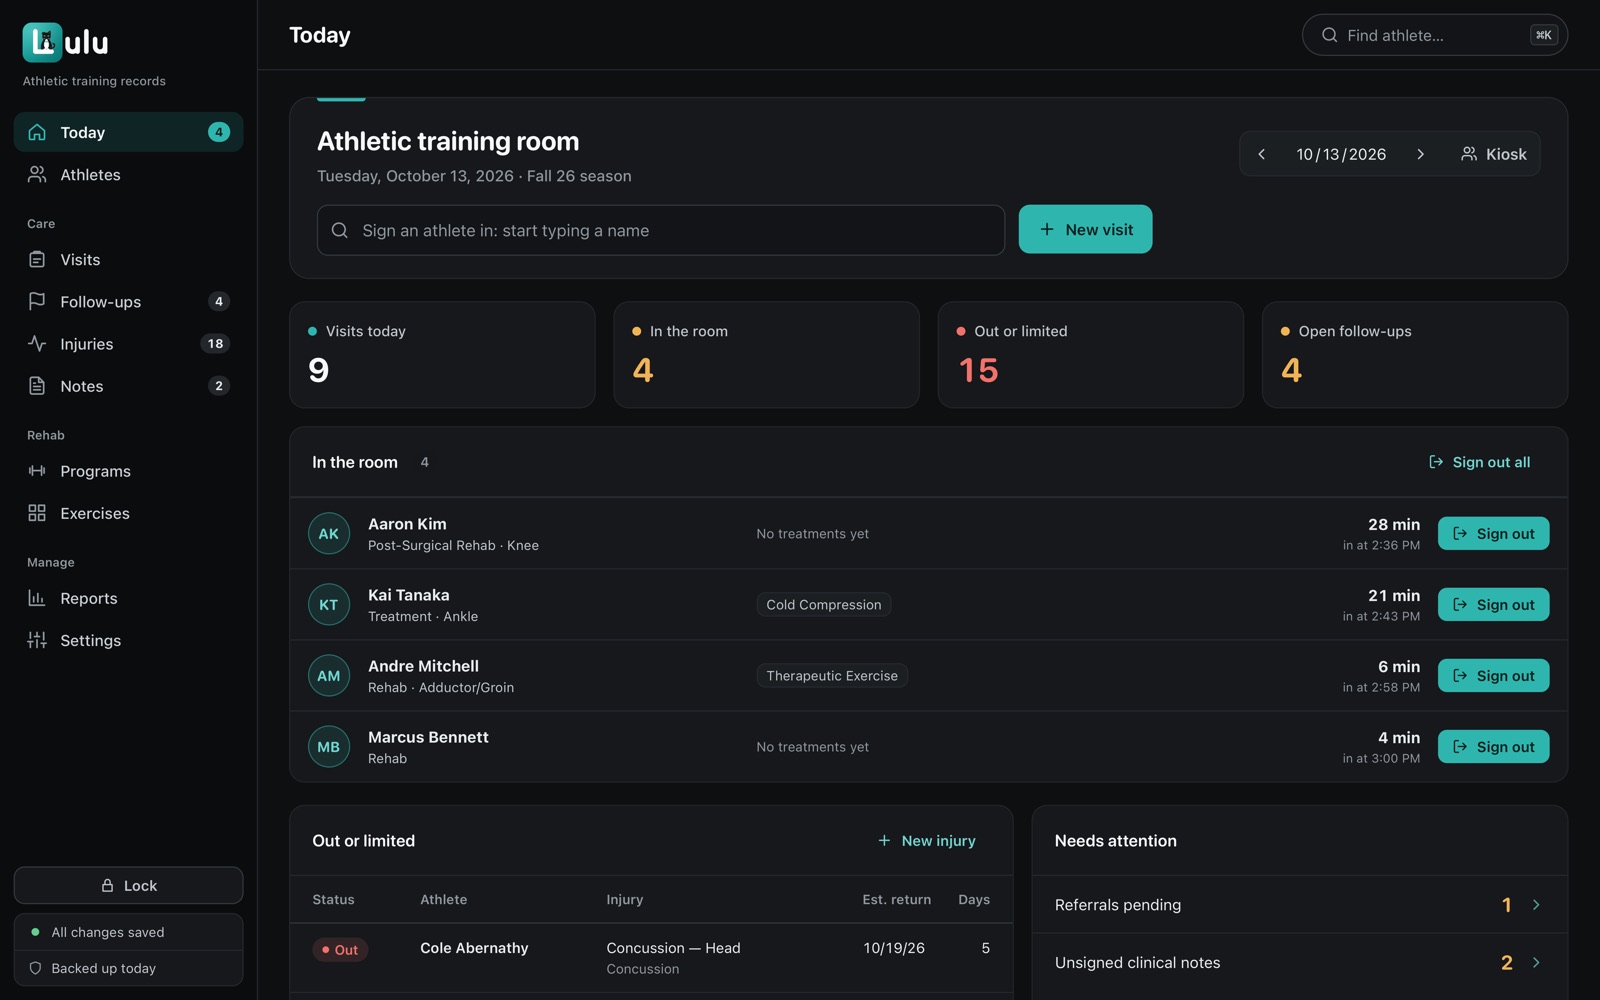This screenshot has height=1000, width=1600.
Task: Go to next day arrow
Action: (1420, 154)
